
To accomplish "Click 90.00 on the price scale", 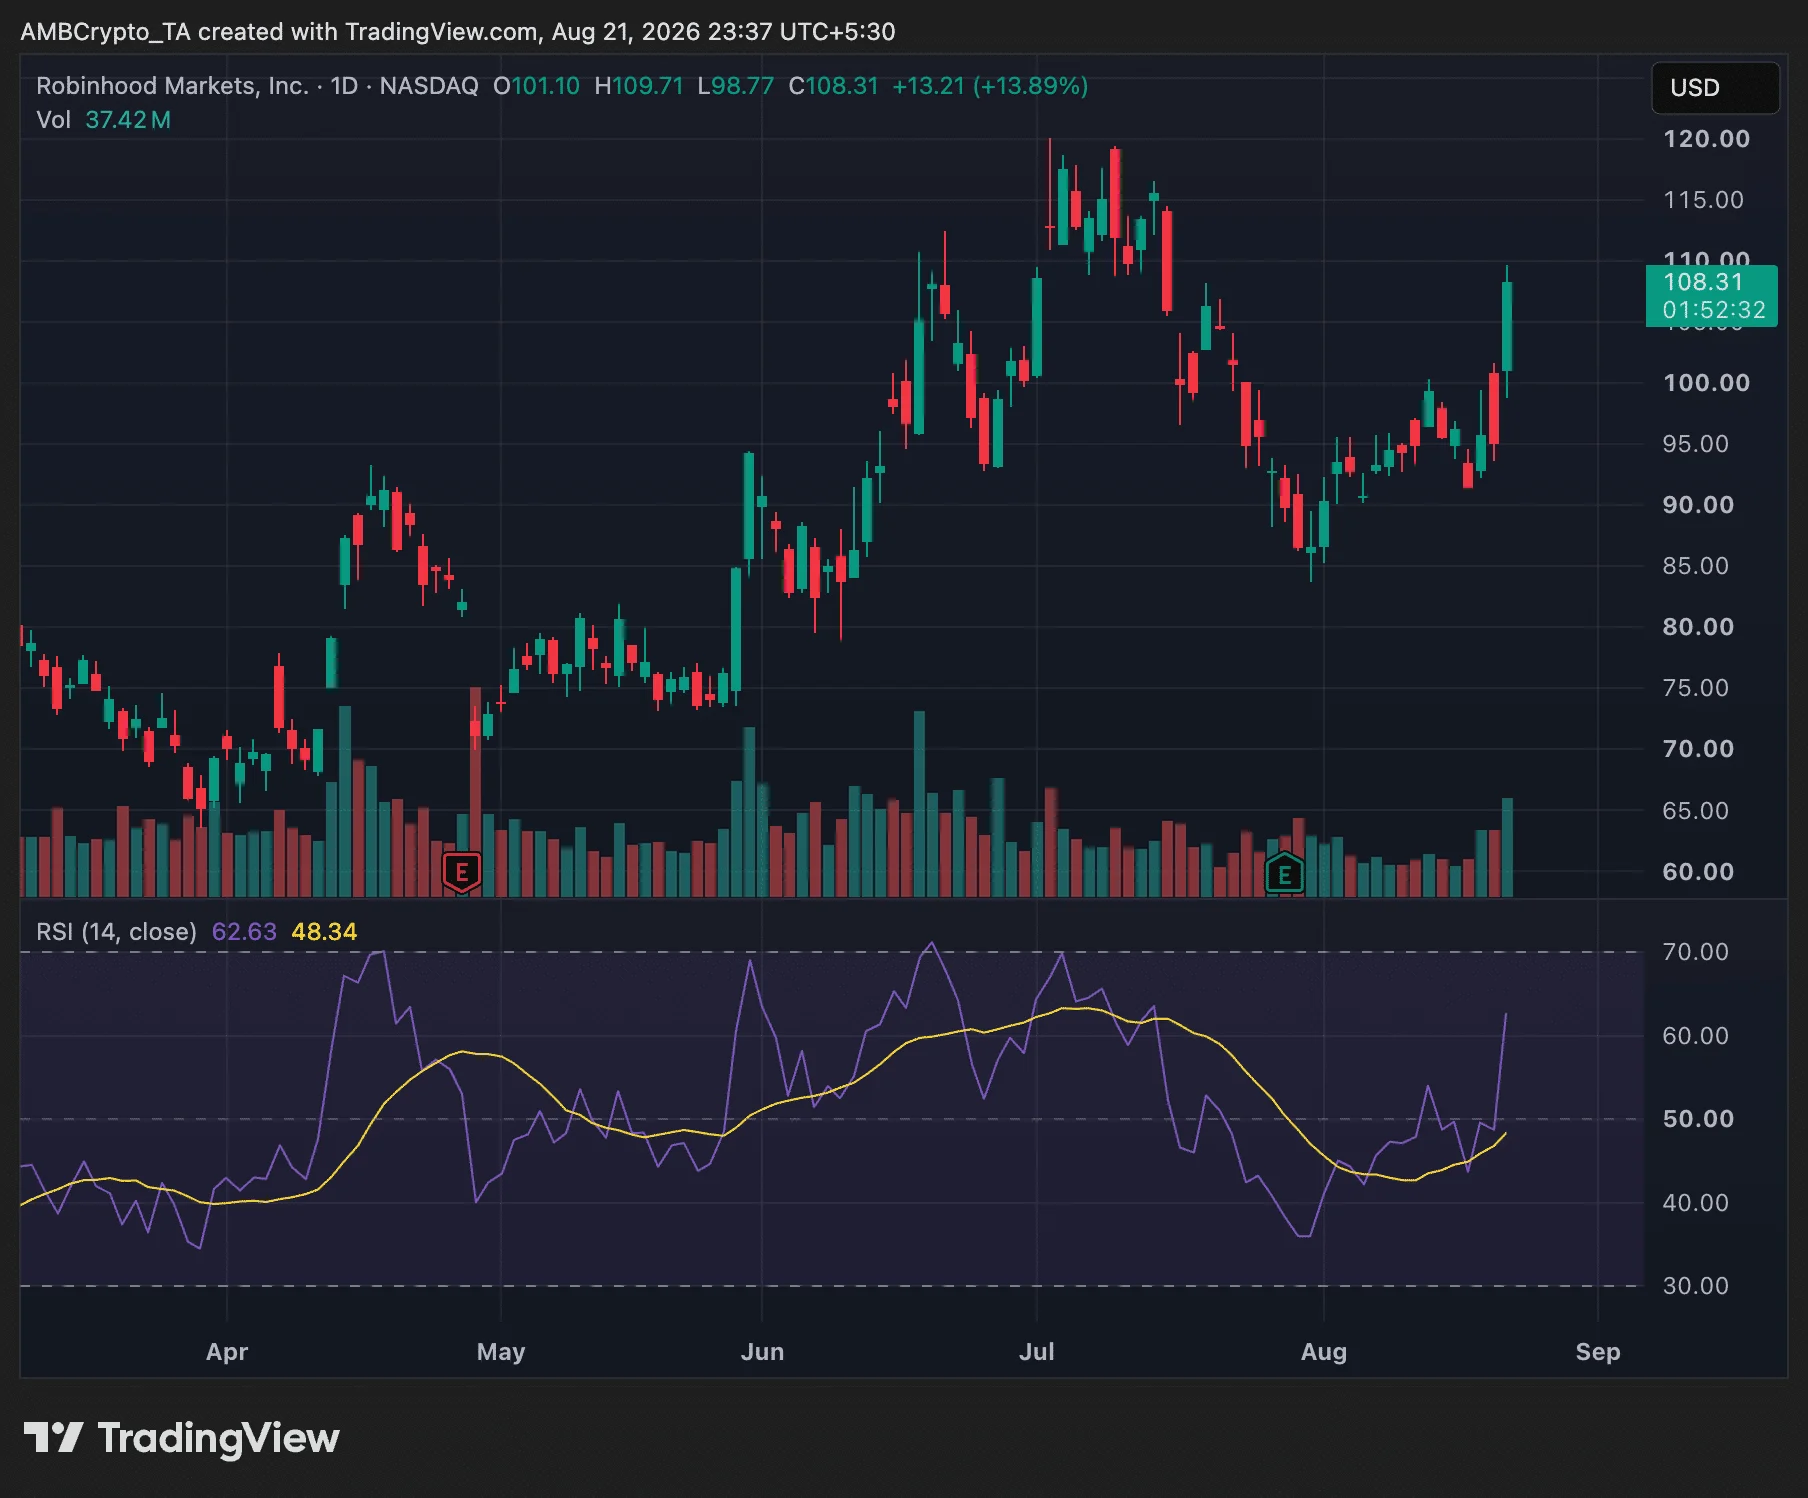I will click(x=1698, y=505).
